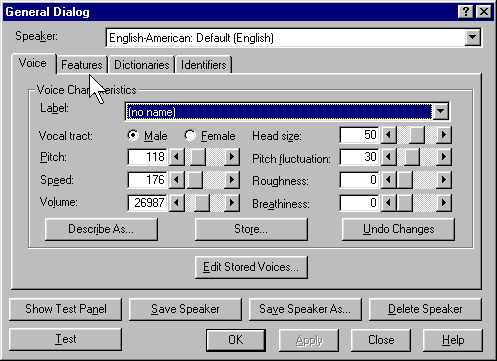Image resolution: width=497 pixels, height=361 pixels.
Task: Open the Dictionaries tab
Action: coord(142,65)
